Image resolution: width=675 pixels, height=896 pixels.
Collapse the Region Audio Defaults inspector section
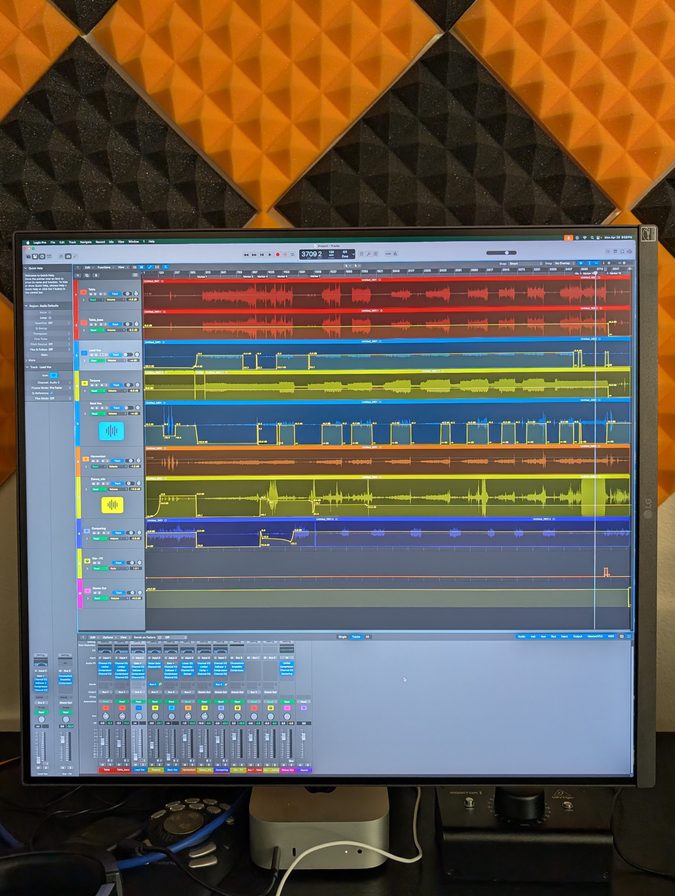pos(26,306)
